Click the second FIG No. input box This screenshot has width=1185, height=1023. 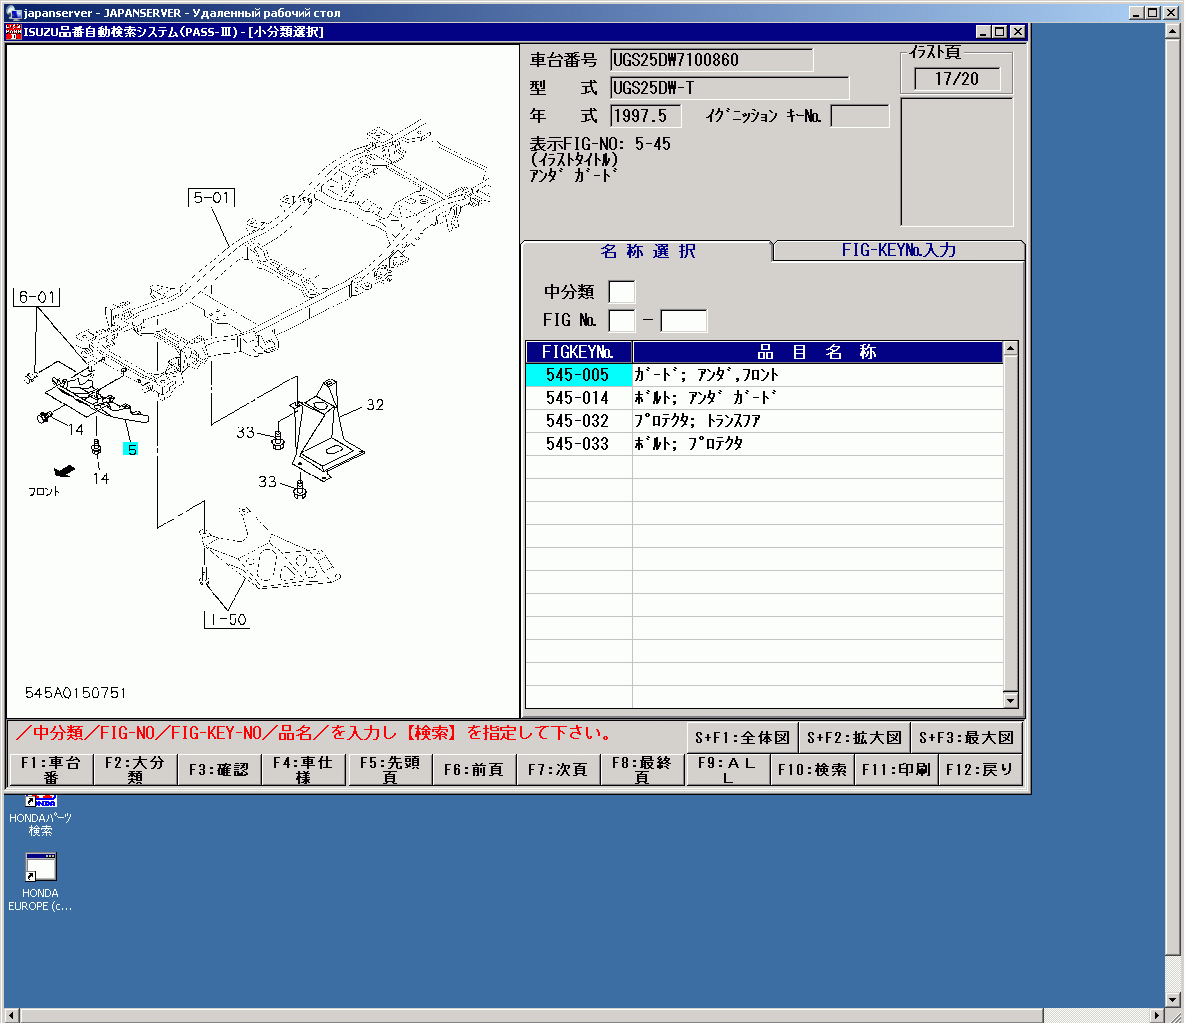[684, 320]
